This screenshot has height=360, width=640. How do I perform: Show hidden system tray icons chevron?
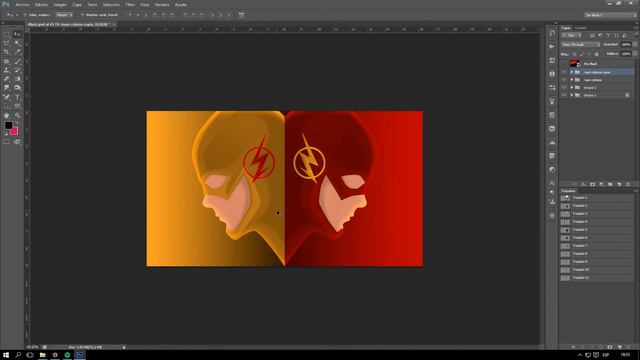tap(580, 355)
